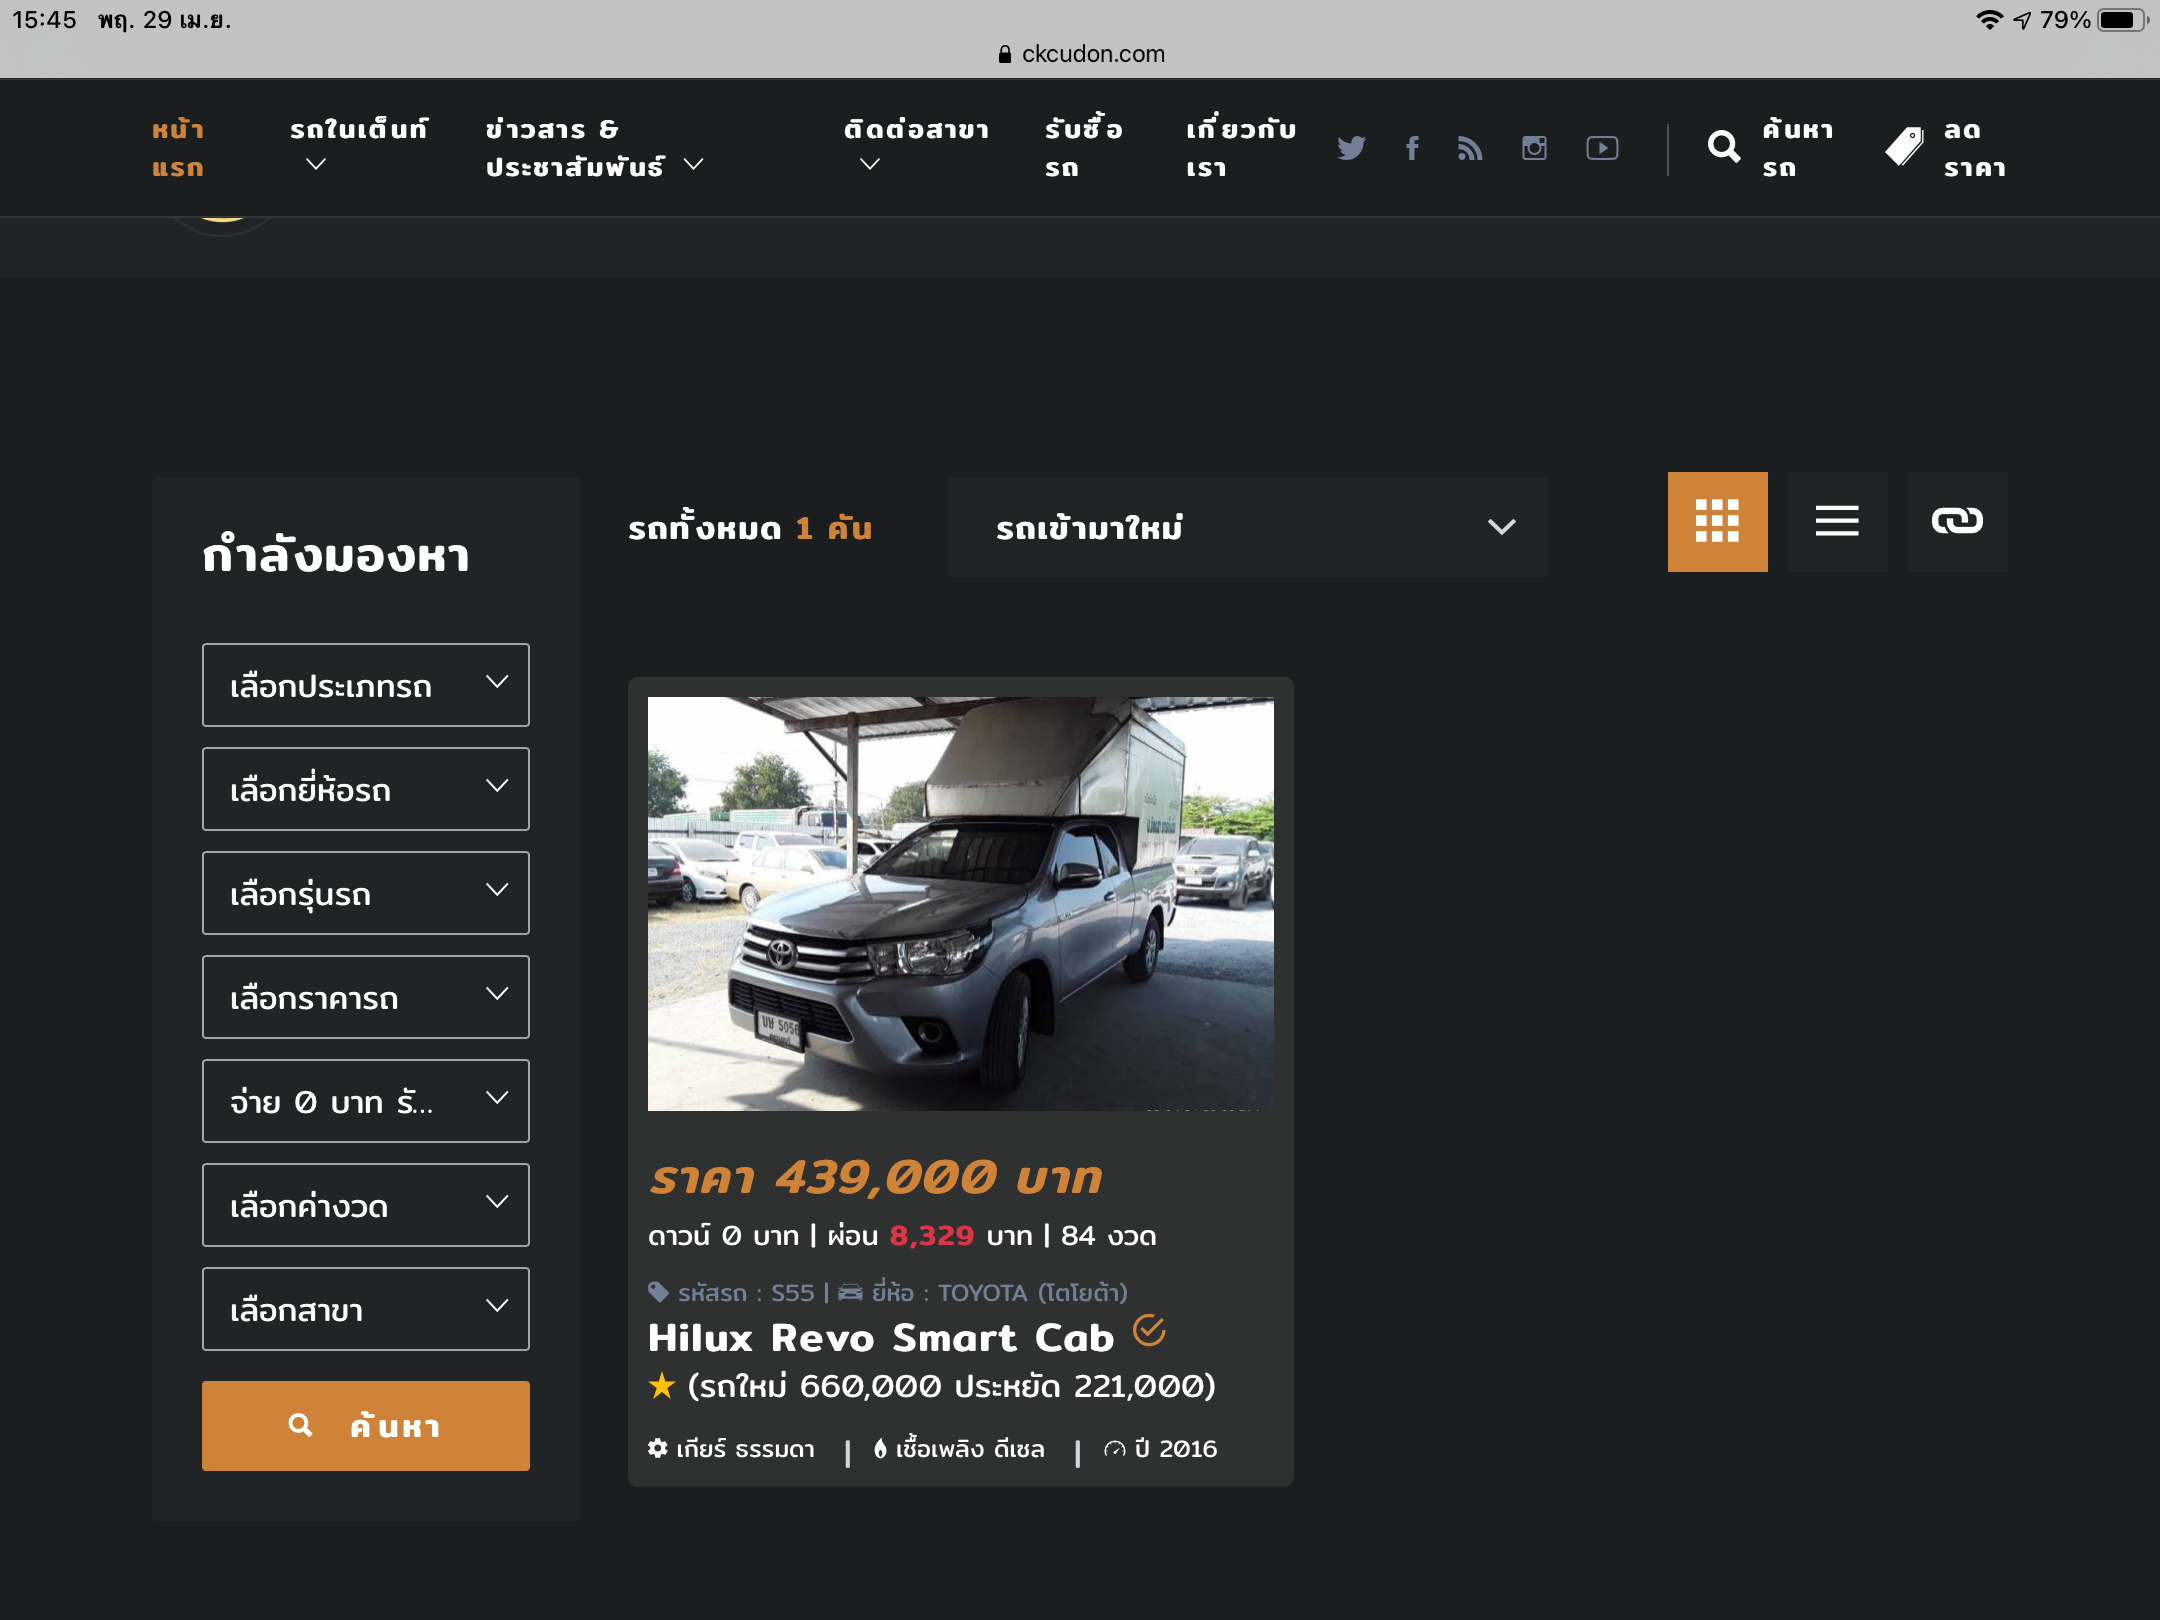Open the เลือกสาขา branch dropdown
Viewport: 2160px width, 1620px height.
coord(365,1309)
